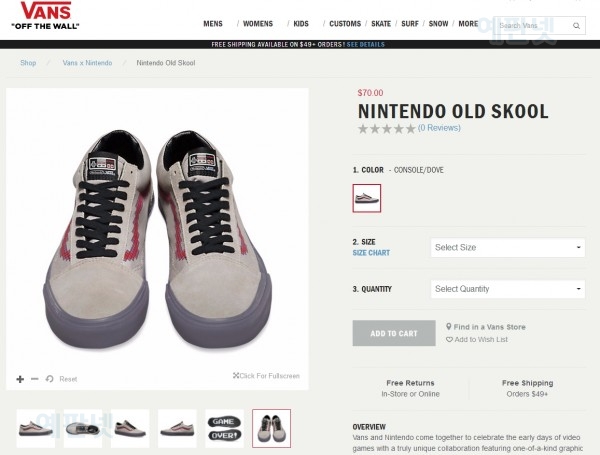The width and height of the screenshot is (600, 455).
Task: Open the More menu
Action: (x=468, y=24)
